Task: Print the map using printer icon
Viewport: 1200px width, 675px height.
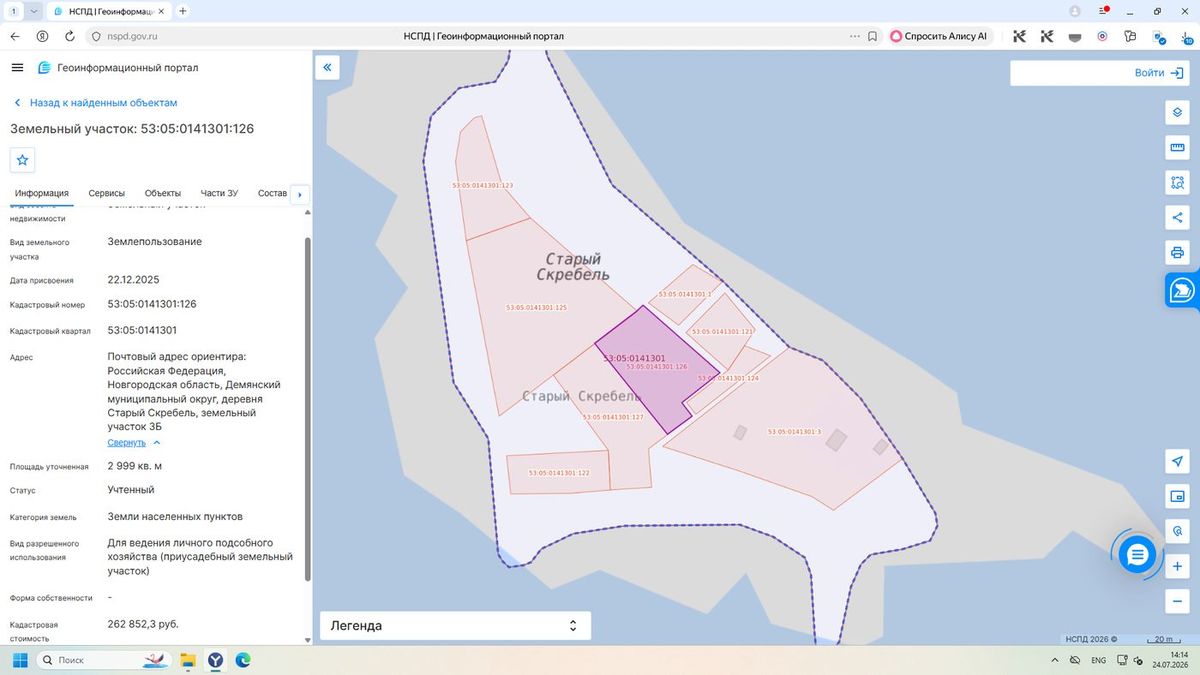Action: pos(1177,252)
